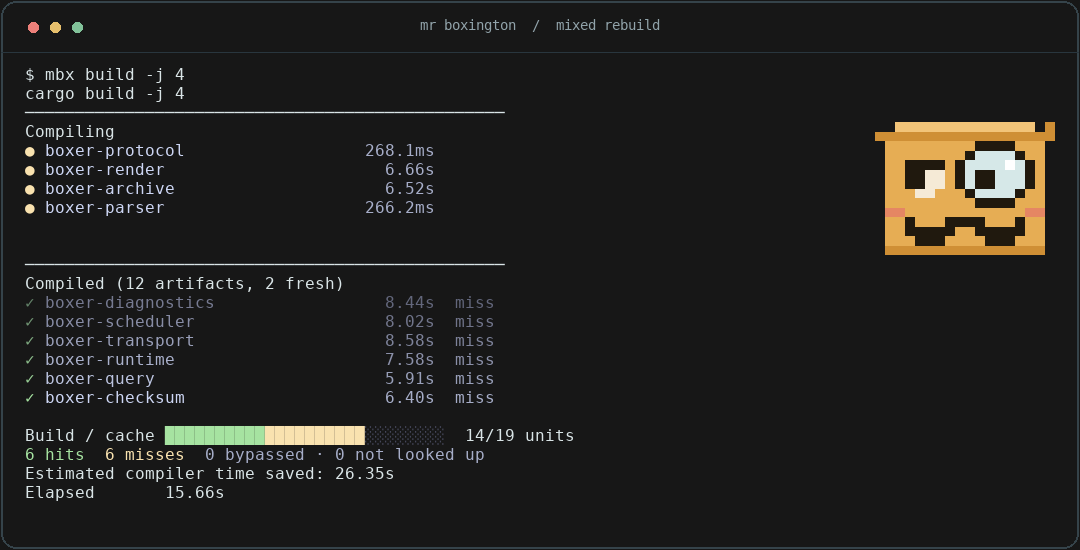Click the yellow '6 misses' count
The image size is (1080, 550).
tap(145, 455)
